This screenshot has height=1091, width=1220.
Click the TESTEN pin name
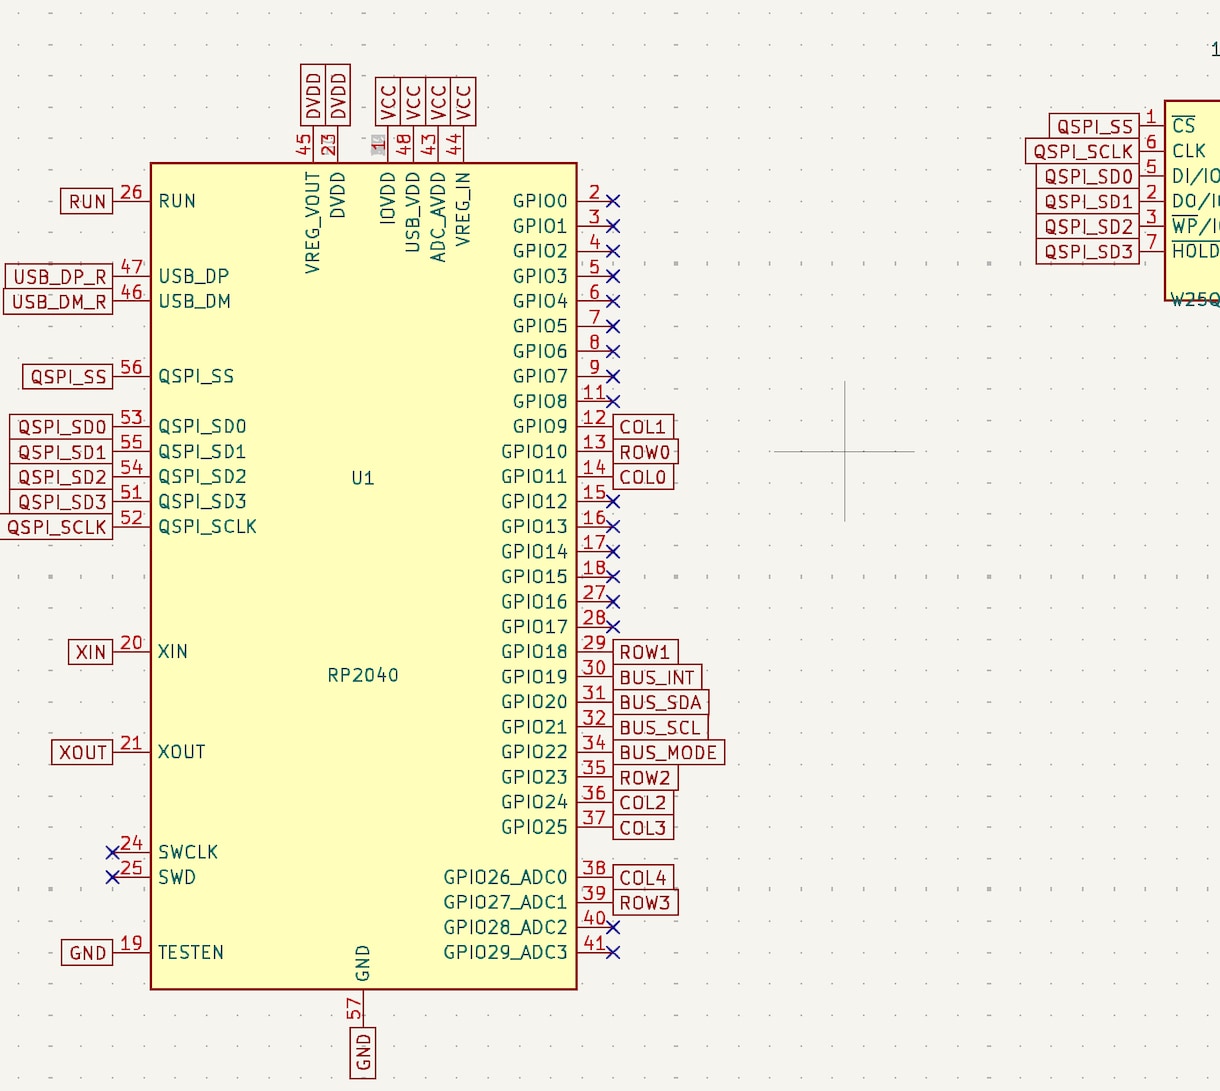(x=191, y=953)
